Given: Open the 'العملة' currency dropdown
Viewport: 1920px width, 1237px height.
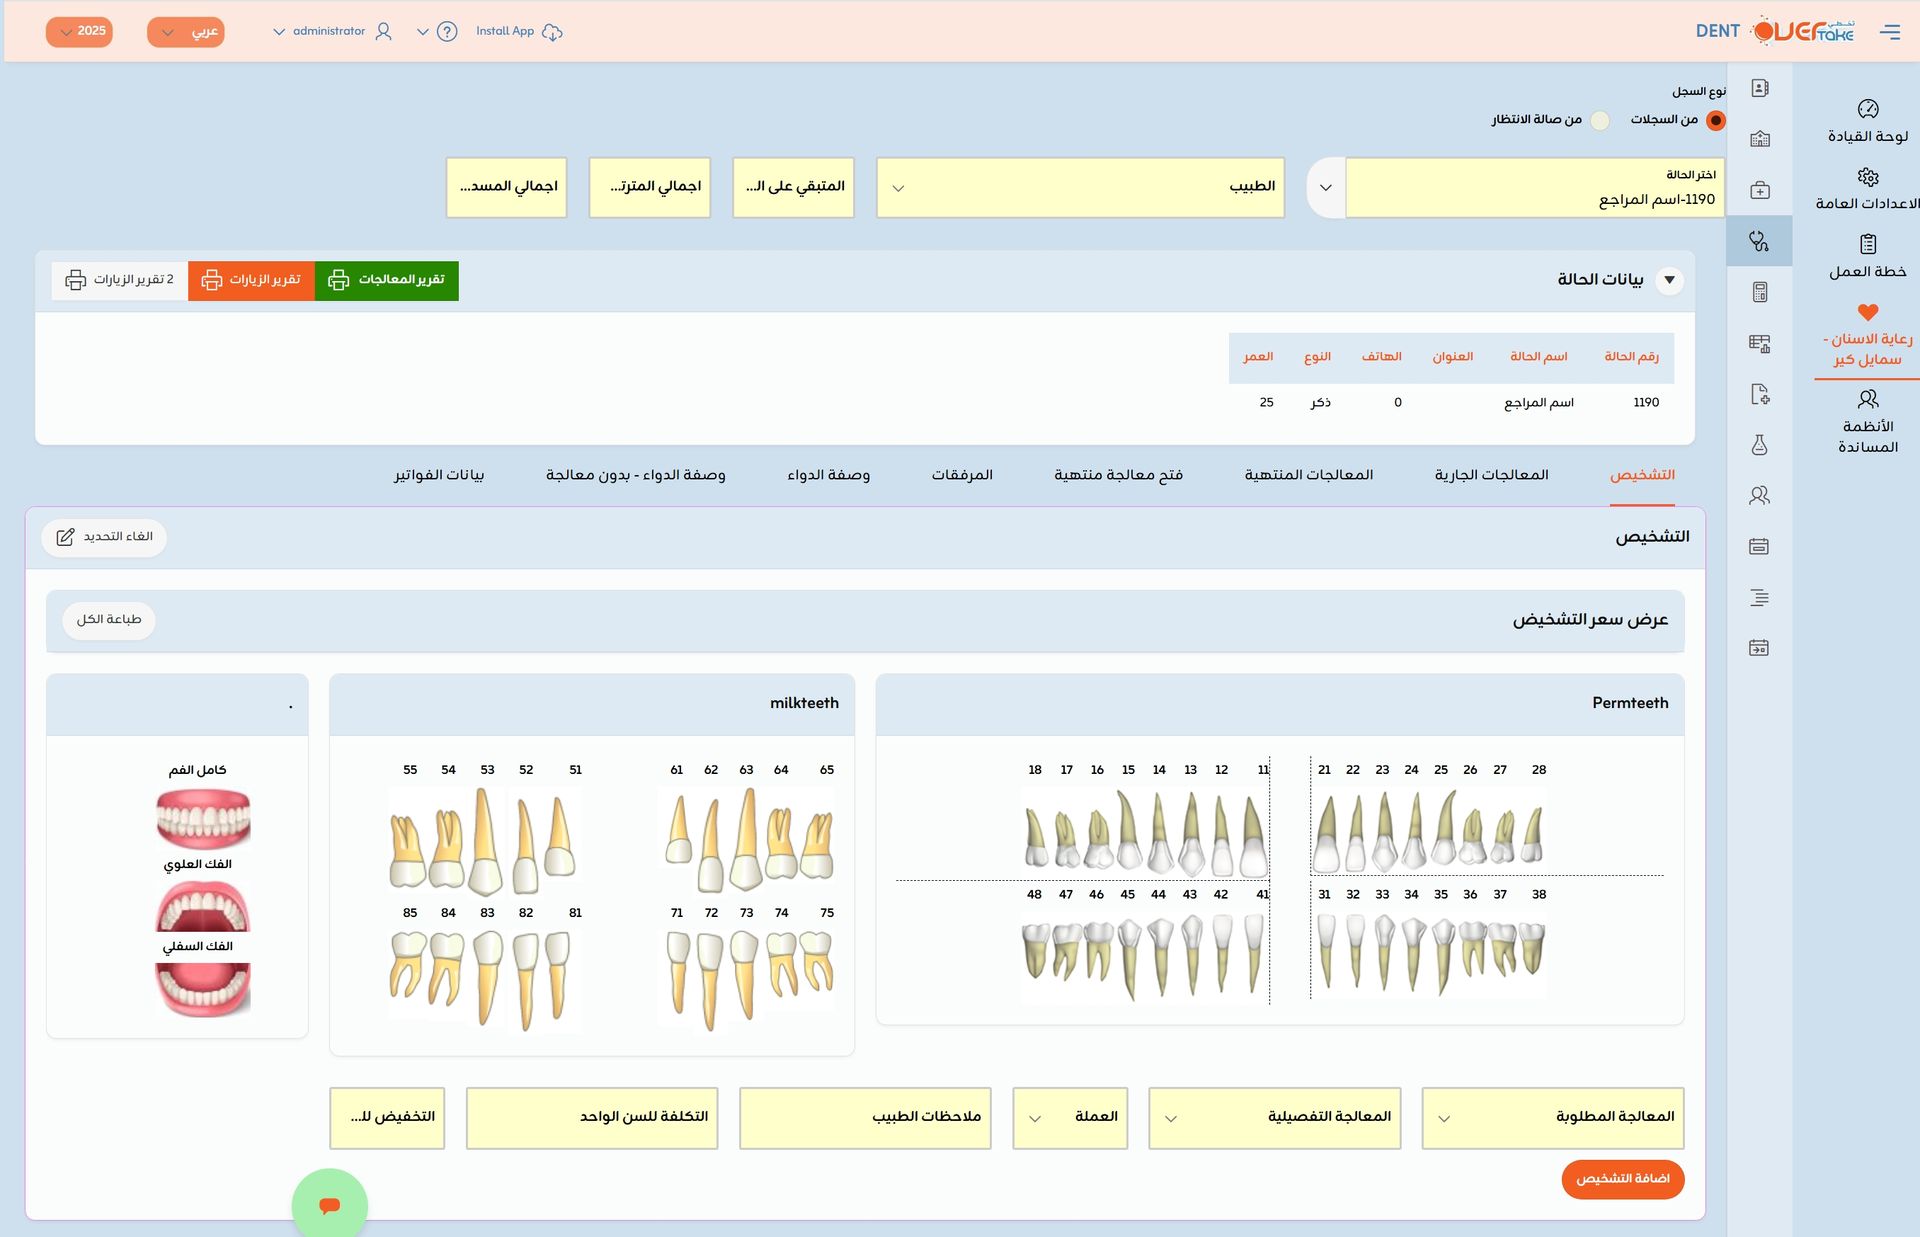Looking at the screenshot, I should tap(1069, 1117).
